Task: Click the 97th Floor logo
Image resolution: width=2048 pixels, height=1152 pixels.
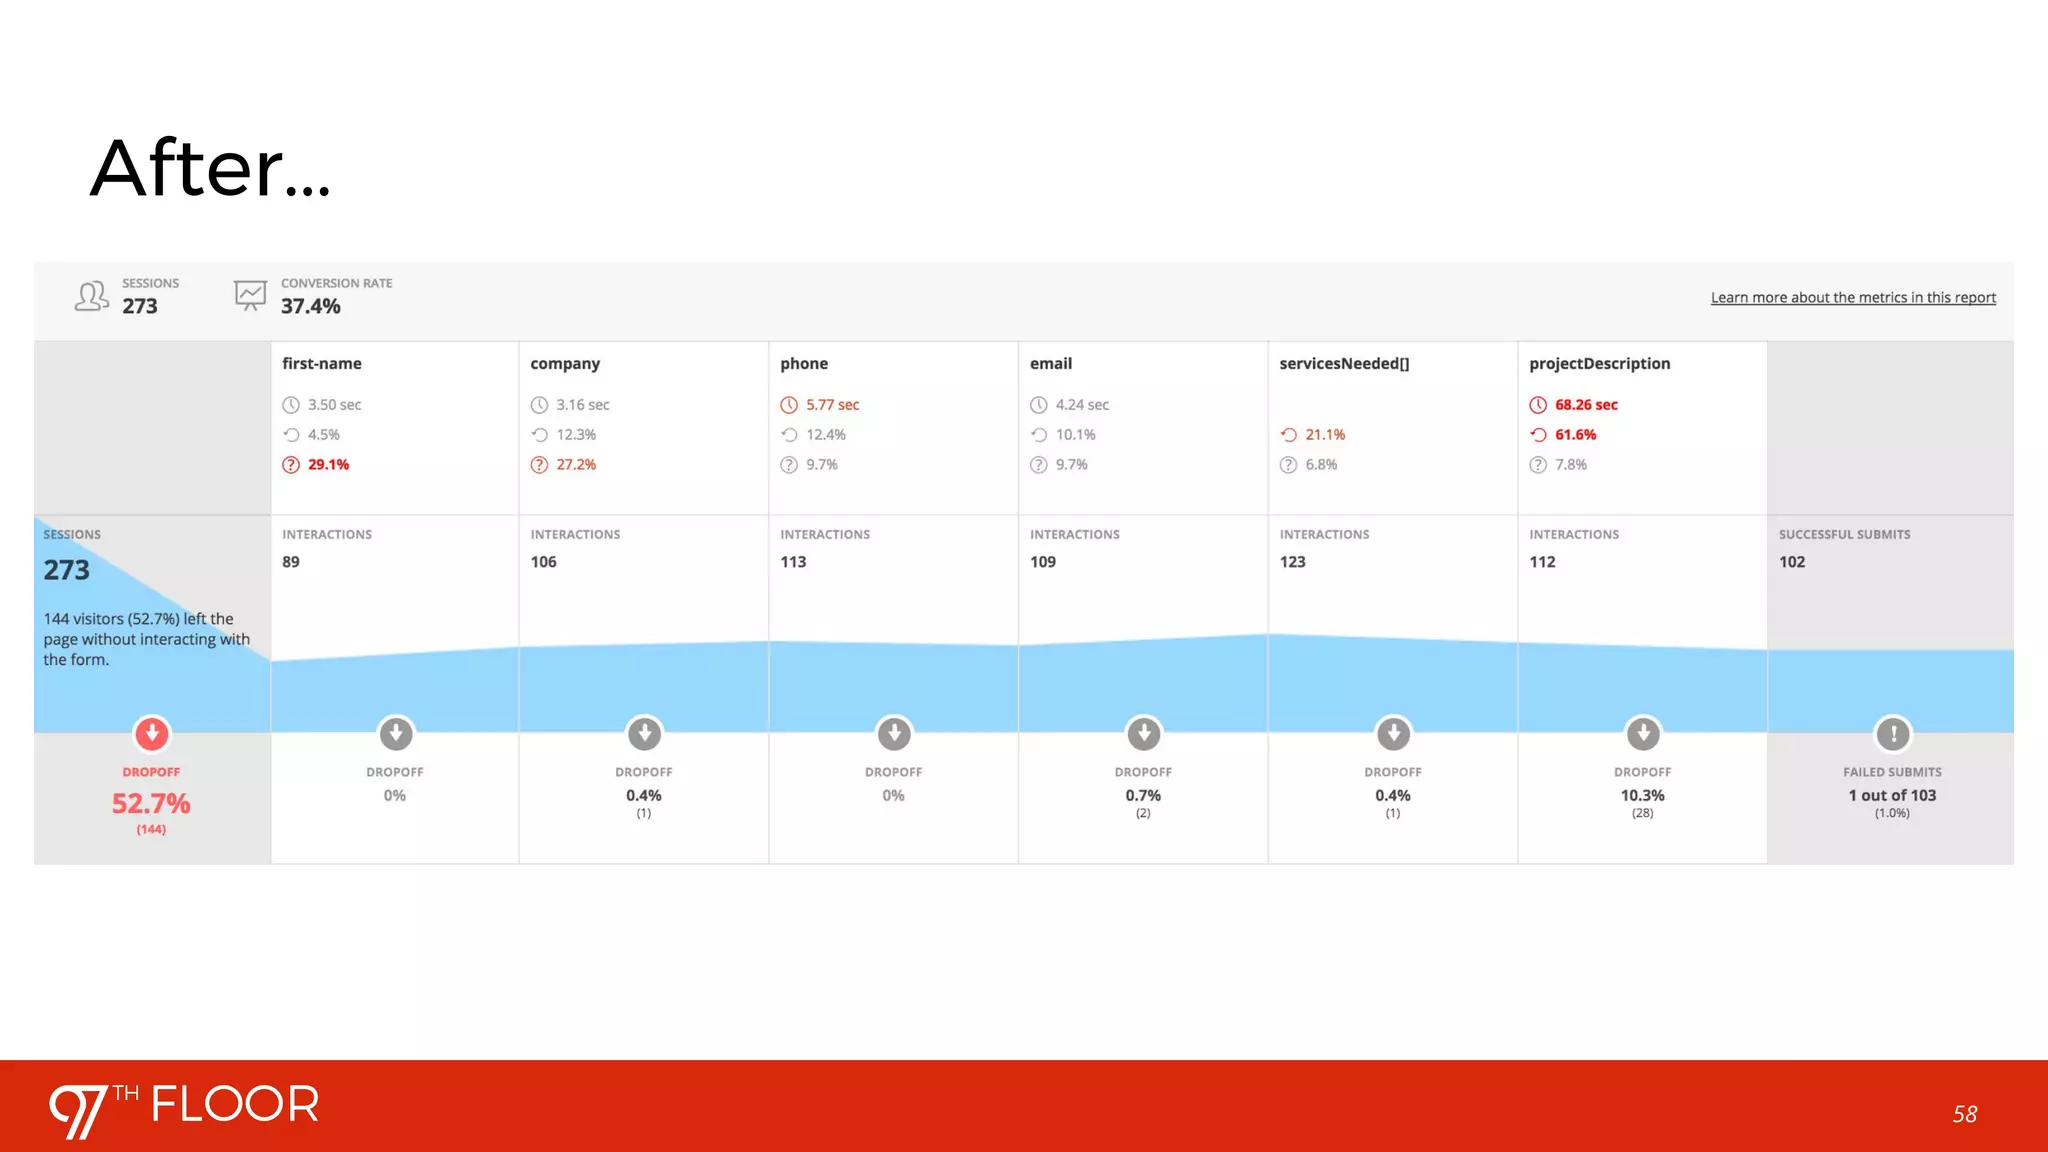Action: [x=184, y=1108]
